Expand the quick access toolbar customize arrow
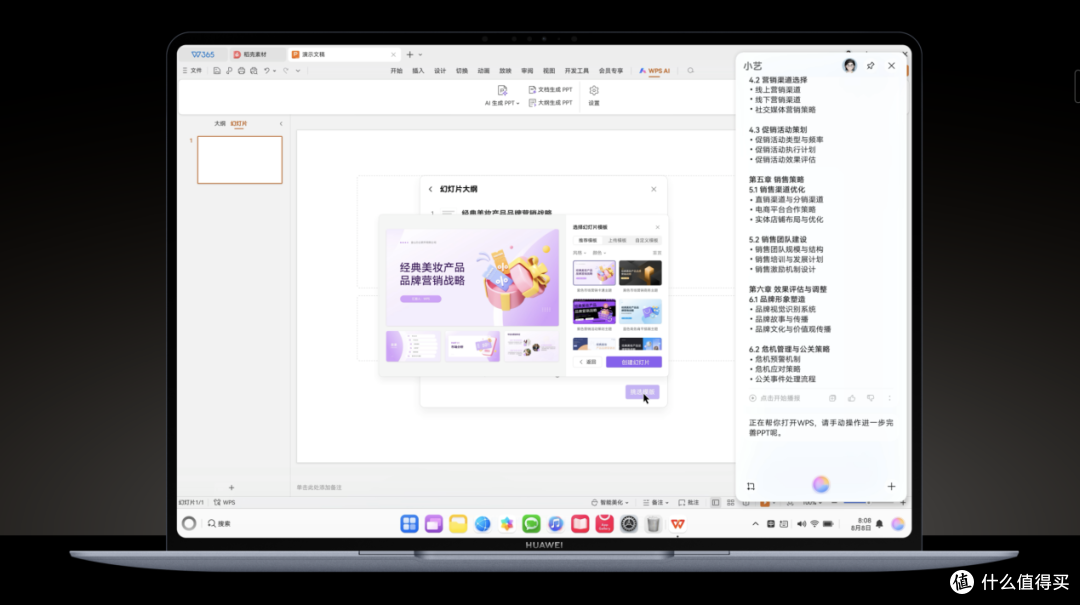Screen dimensions: 1080x605 pos(298,71)
